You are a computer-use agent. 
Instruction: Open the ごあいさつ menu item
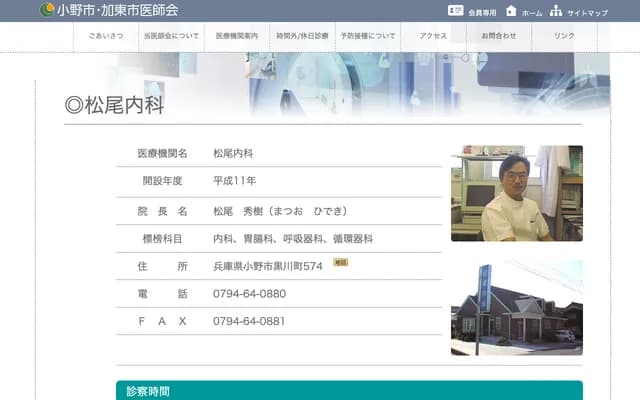[x=105, y=36]
